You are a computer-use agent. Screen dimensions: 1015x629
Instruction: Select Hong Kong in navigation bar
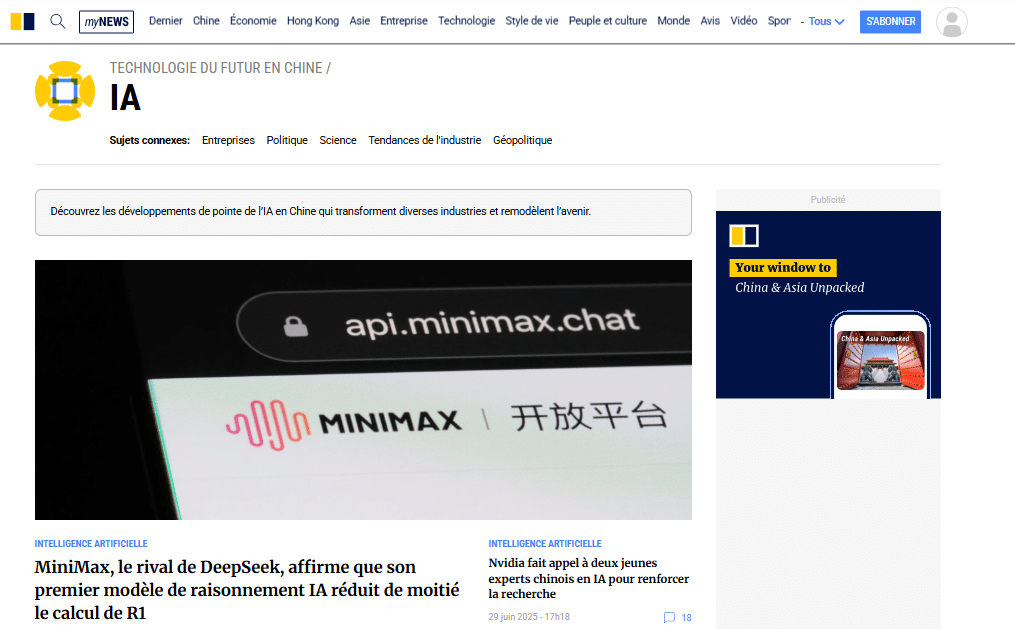313,21
